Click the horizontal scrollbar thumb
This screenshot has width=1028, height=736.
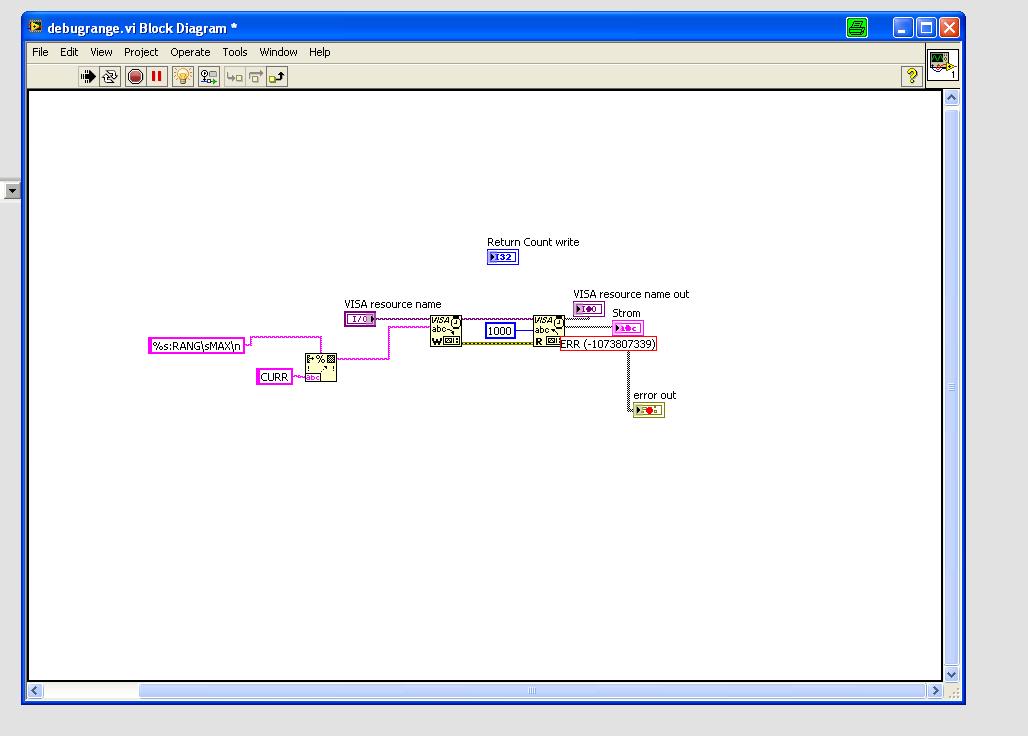pyautogui.click(x=532, y=690)
